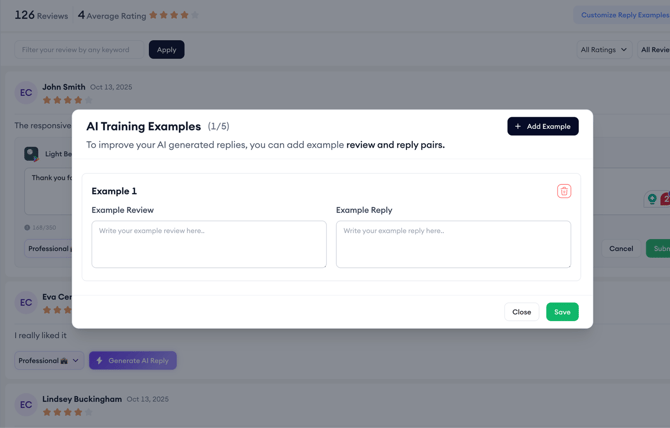
Task: Click Eva's EC avatar icon
Action: (26, 302)
